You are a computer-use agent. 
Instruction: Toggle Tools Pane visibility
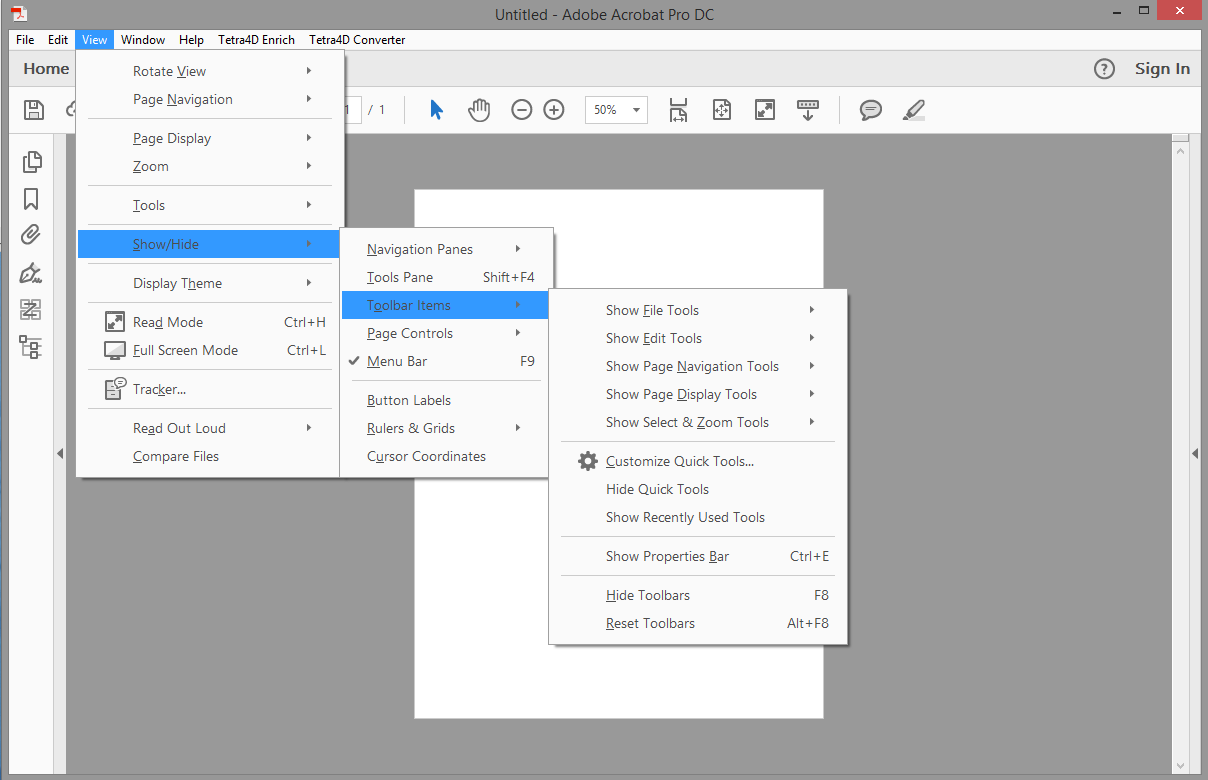tap(444, 277)
